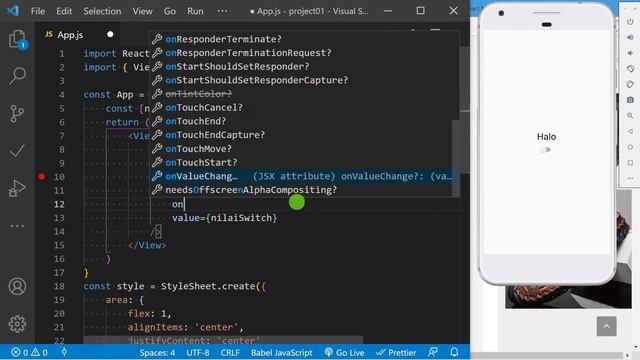This screenshot has width=640, height=360.
Task: Click emulator back triangle button
Action: (x=630, y=131)
